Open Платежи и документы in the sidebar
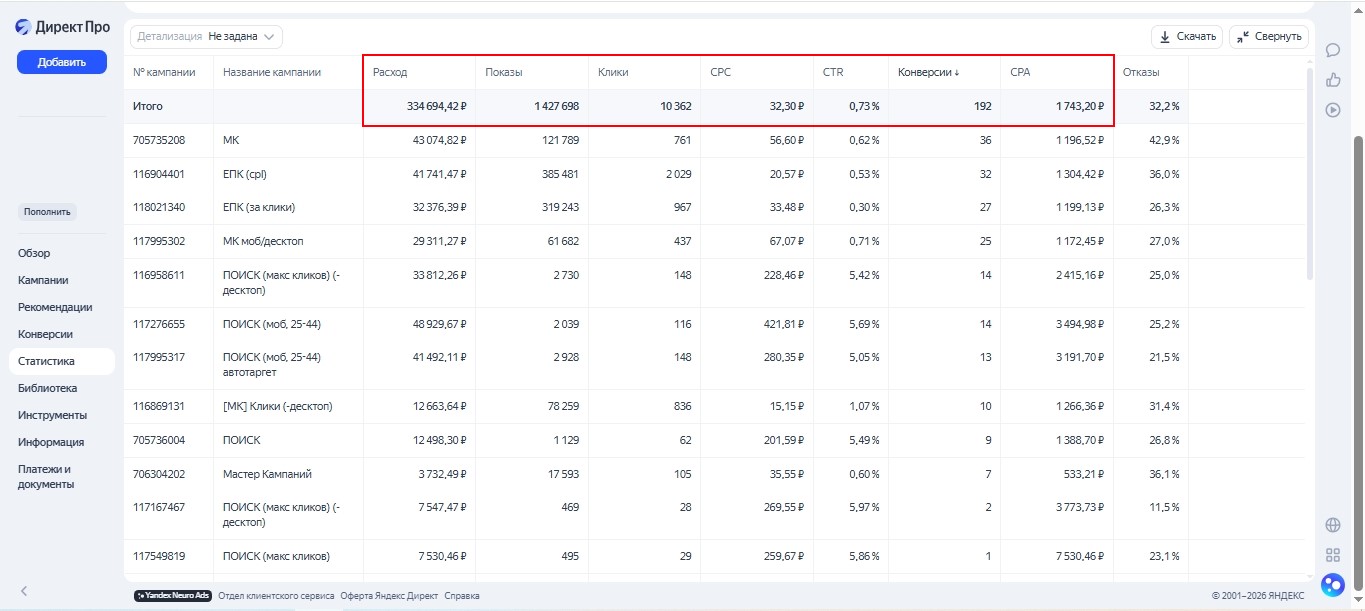 [x=46, y=476]
